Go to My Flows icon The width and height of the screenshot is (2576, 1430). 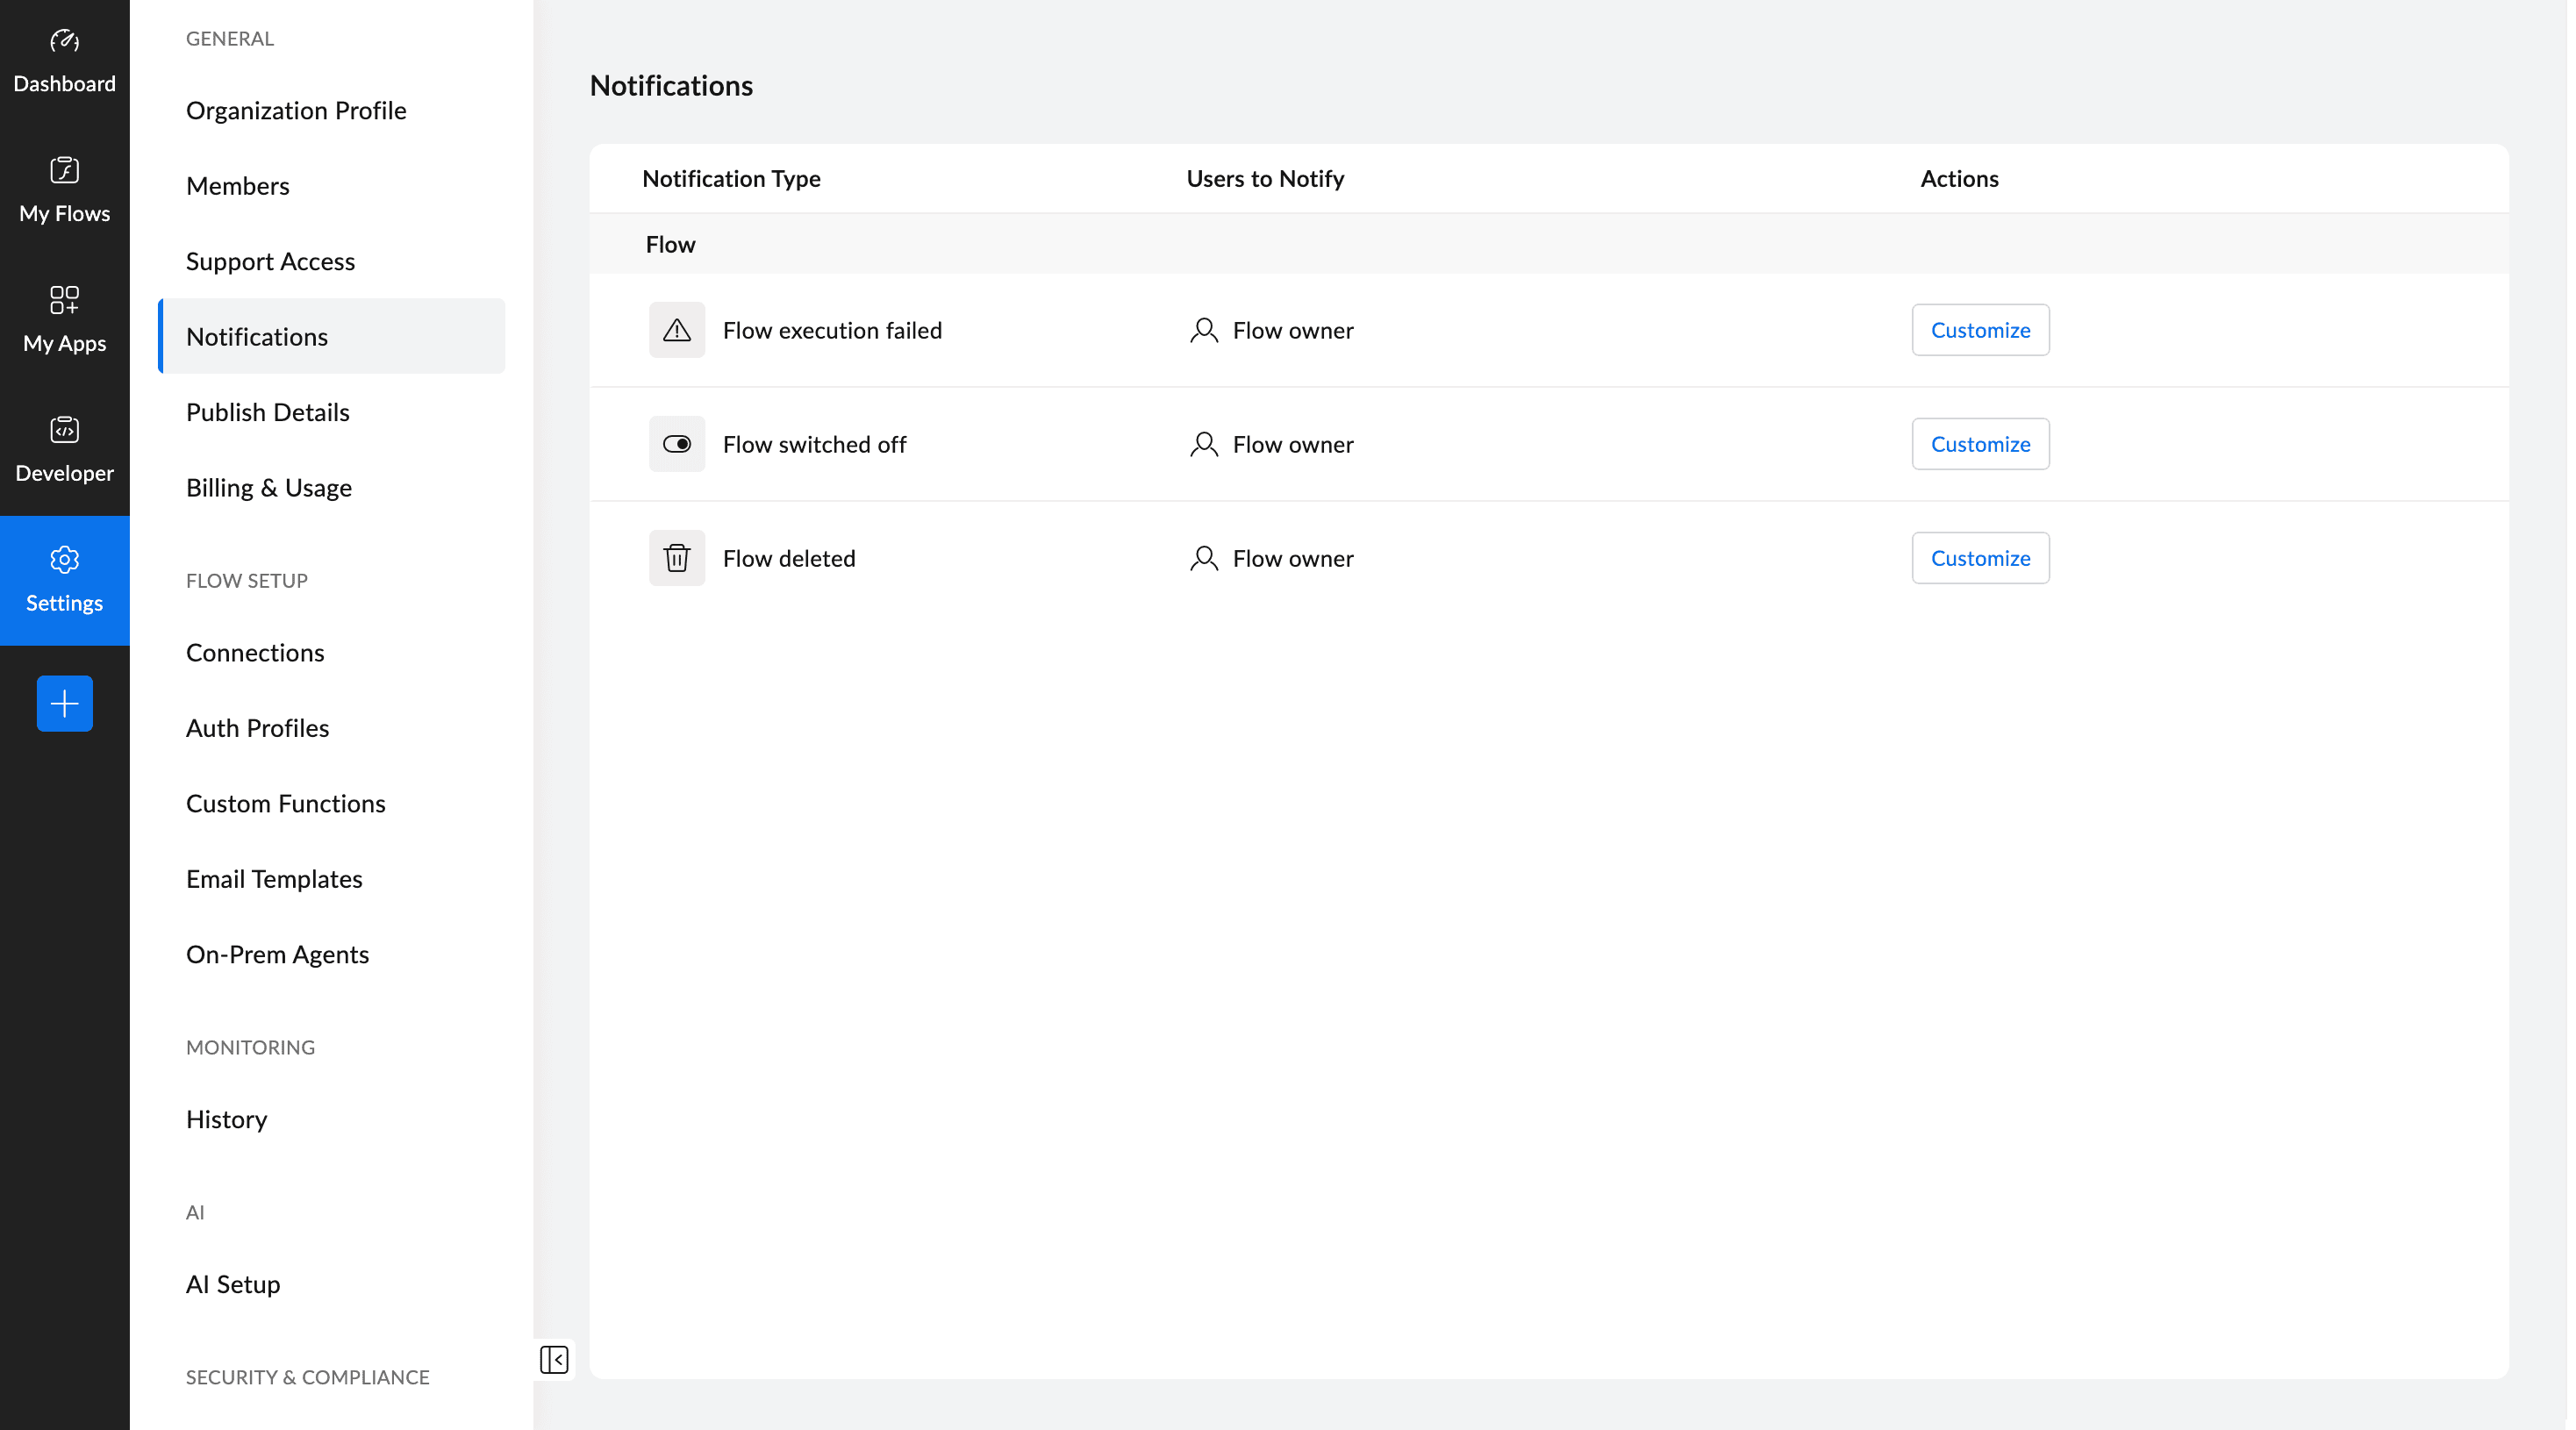[x=64, y=171]
